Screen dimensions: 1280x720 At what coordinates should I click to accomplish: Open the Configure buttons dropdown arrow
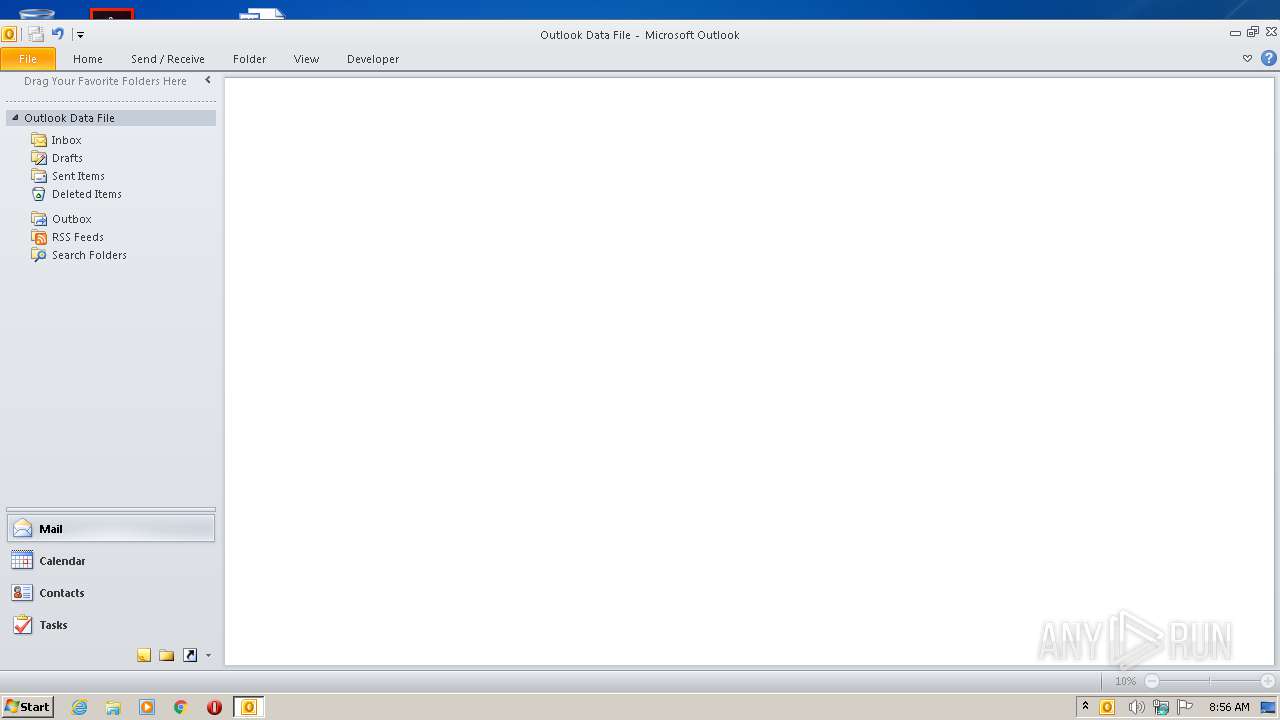pos(208,656)
